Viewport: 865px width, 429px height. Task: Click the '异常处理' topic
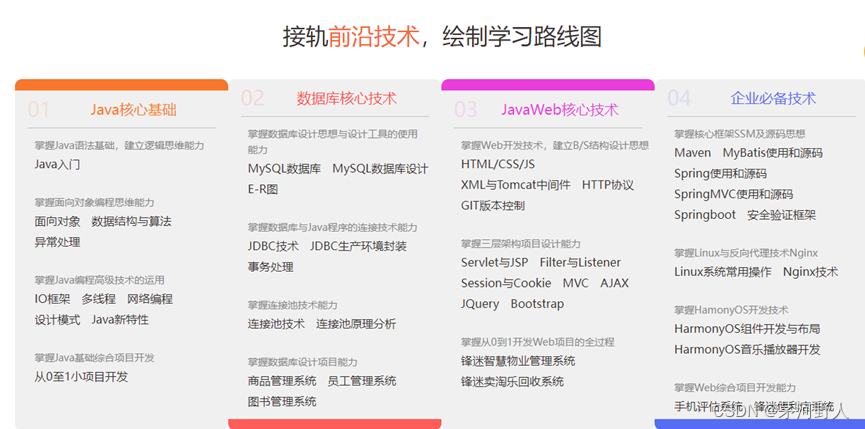[57, 242]
